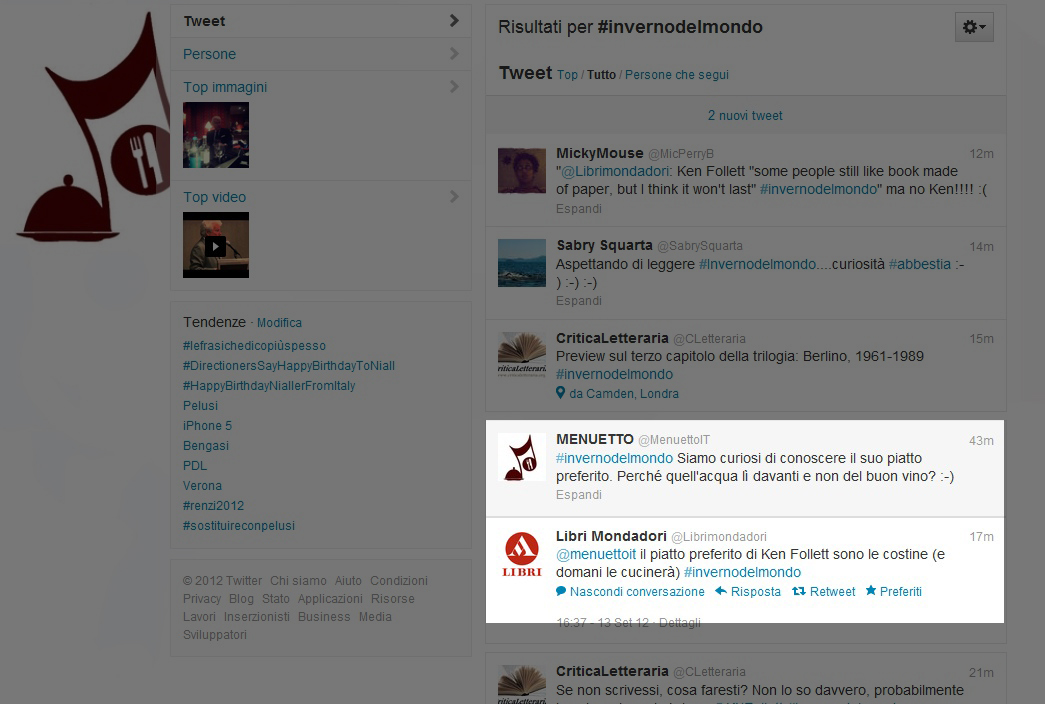Open the Chi siamo footer link
This screenshot has height=704, width=1045.
298,581
